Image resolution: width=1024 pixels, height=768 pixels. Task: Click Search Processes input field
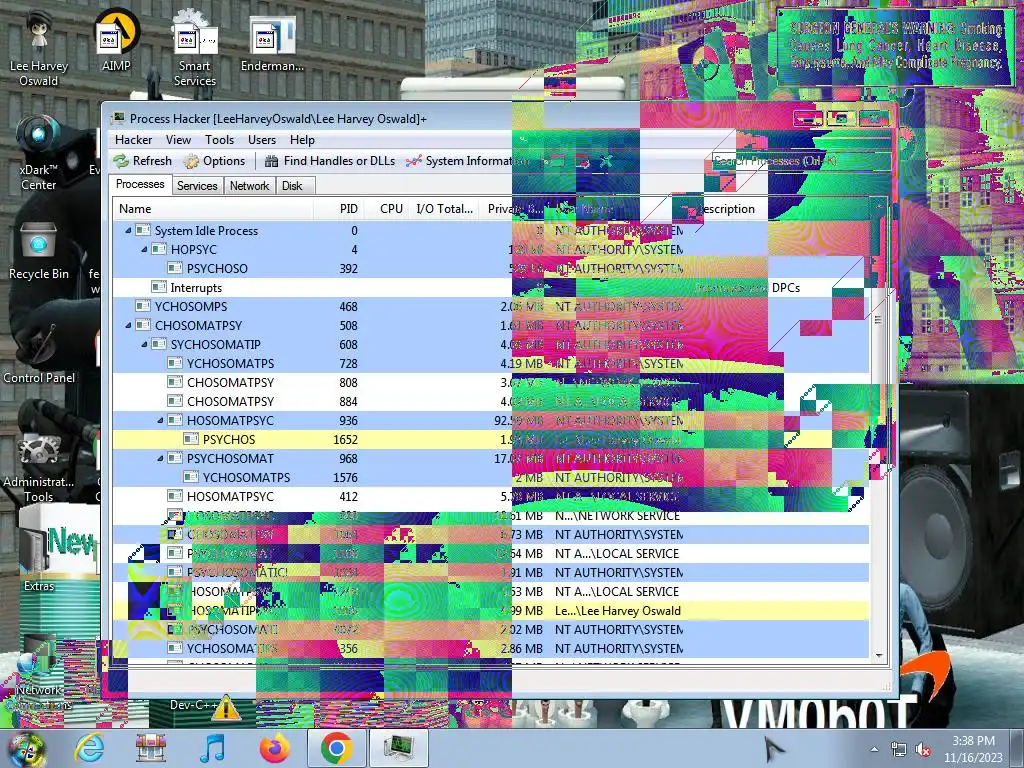coord(799,161)
